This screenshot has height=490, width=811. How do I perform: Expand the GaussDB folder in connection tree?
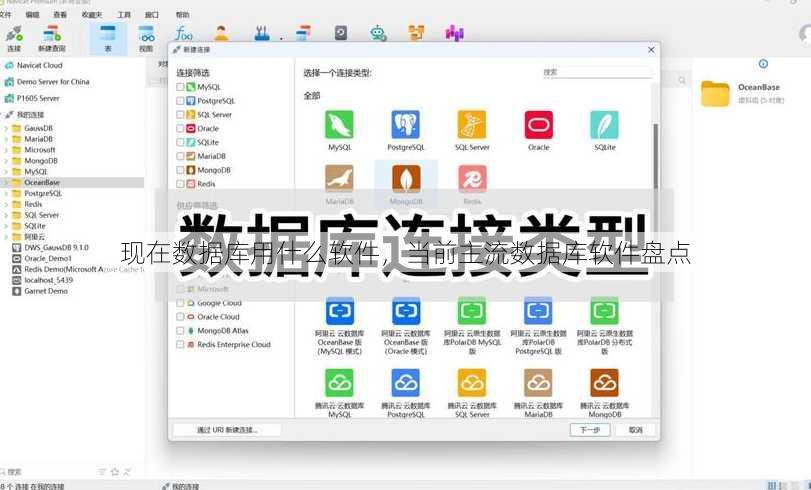point(6,128)
